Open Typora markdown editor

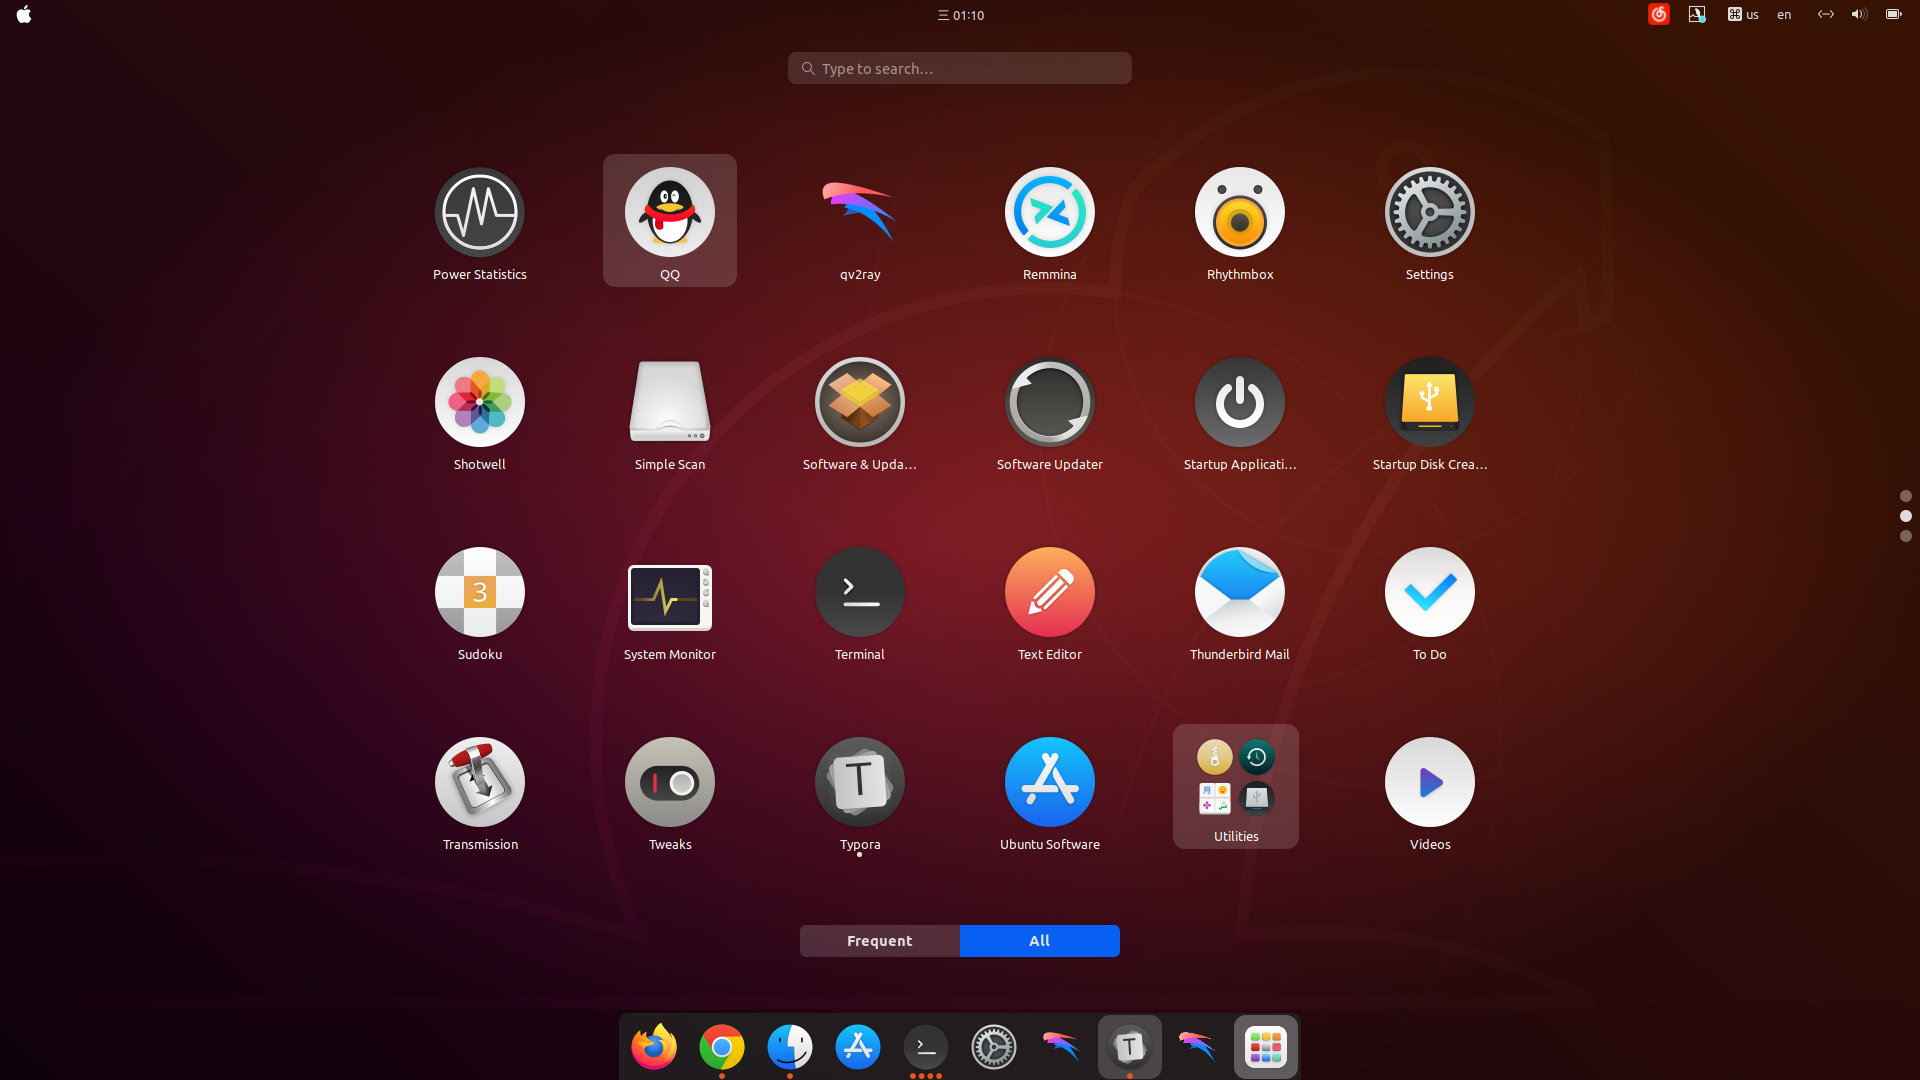(x=858, y=781)
